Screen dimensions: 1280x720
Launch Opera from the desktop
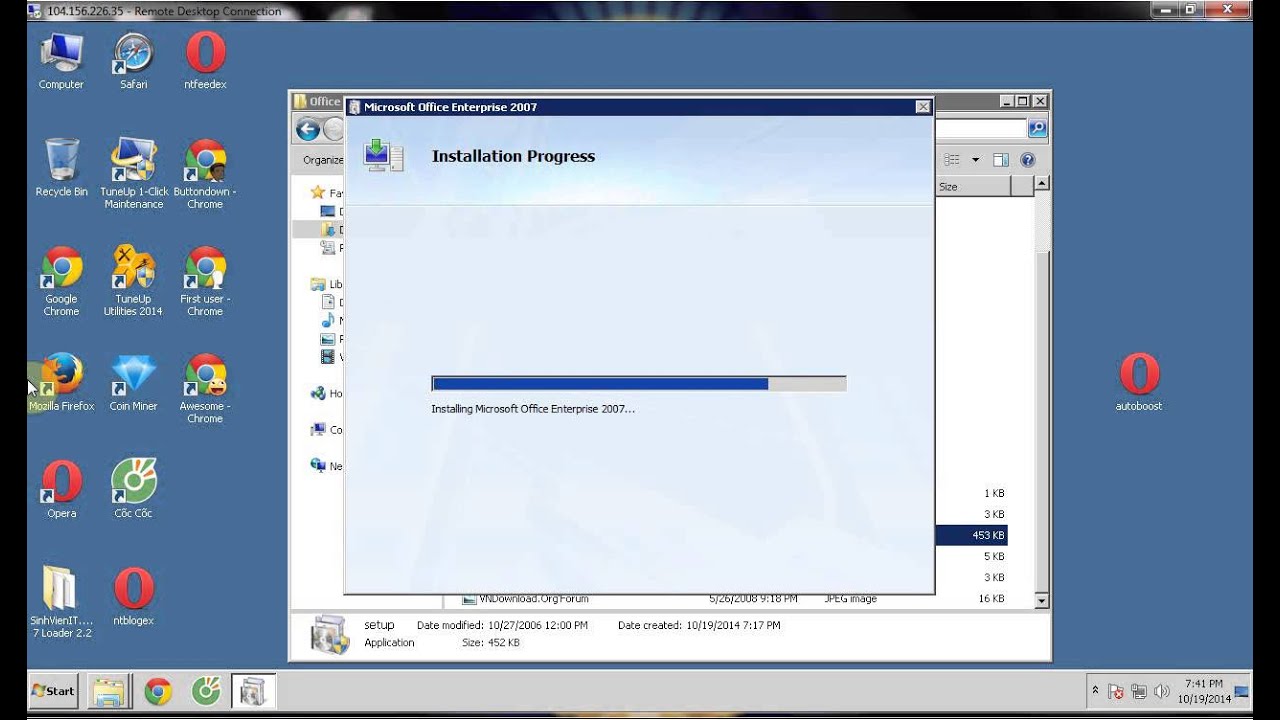pos(61,489)
